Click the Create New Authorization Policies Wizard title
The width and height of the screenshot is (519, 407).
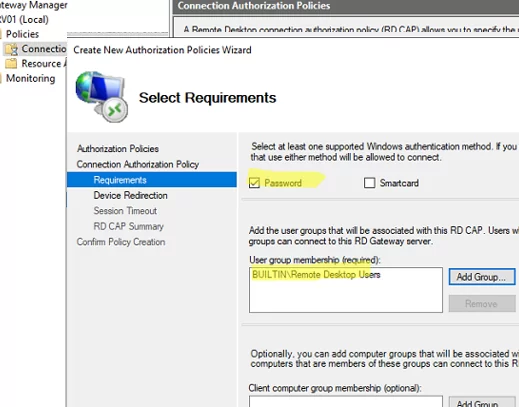(x=162, y=50)
